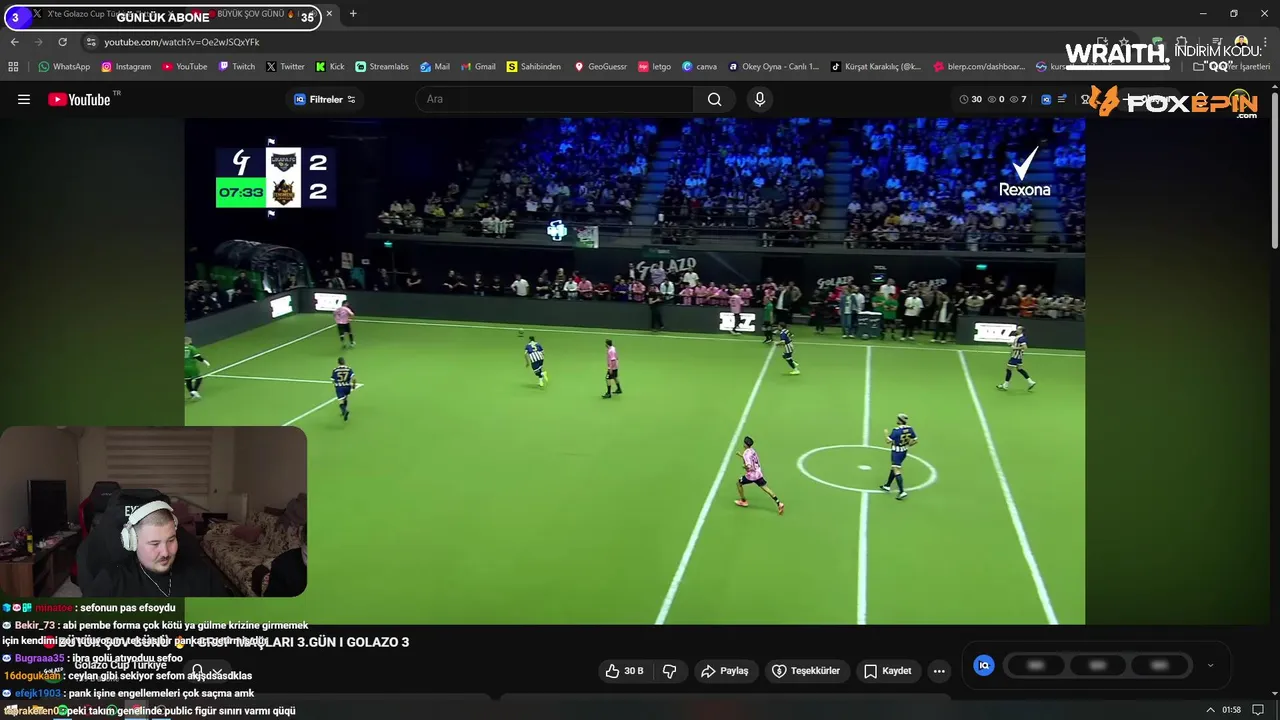Open the Twitch bookmark

[x=237, y=67]
